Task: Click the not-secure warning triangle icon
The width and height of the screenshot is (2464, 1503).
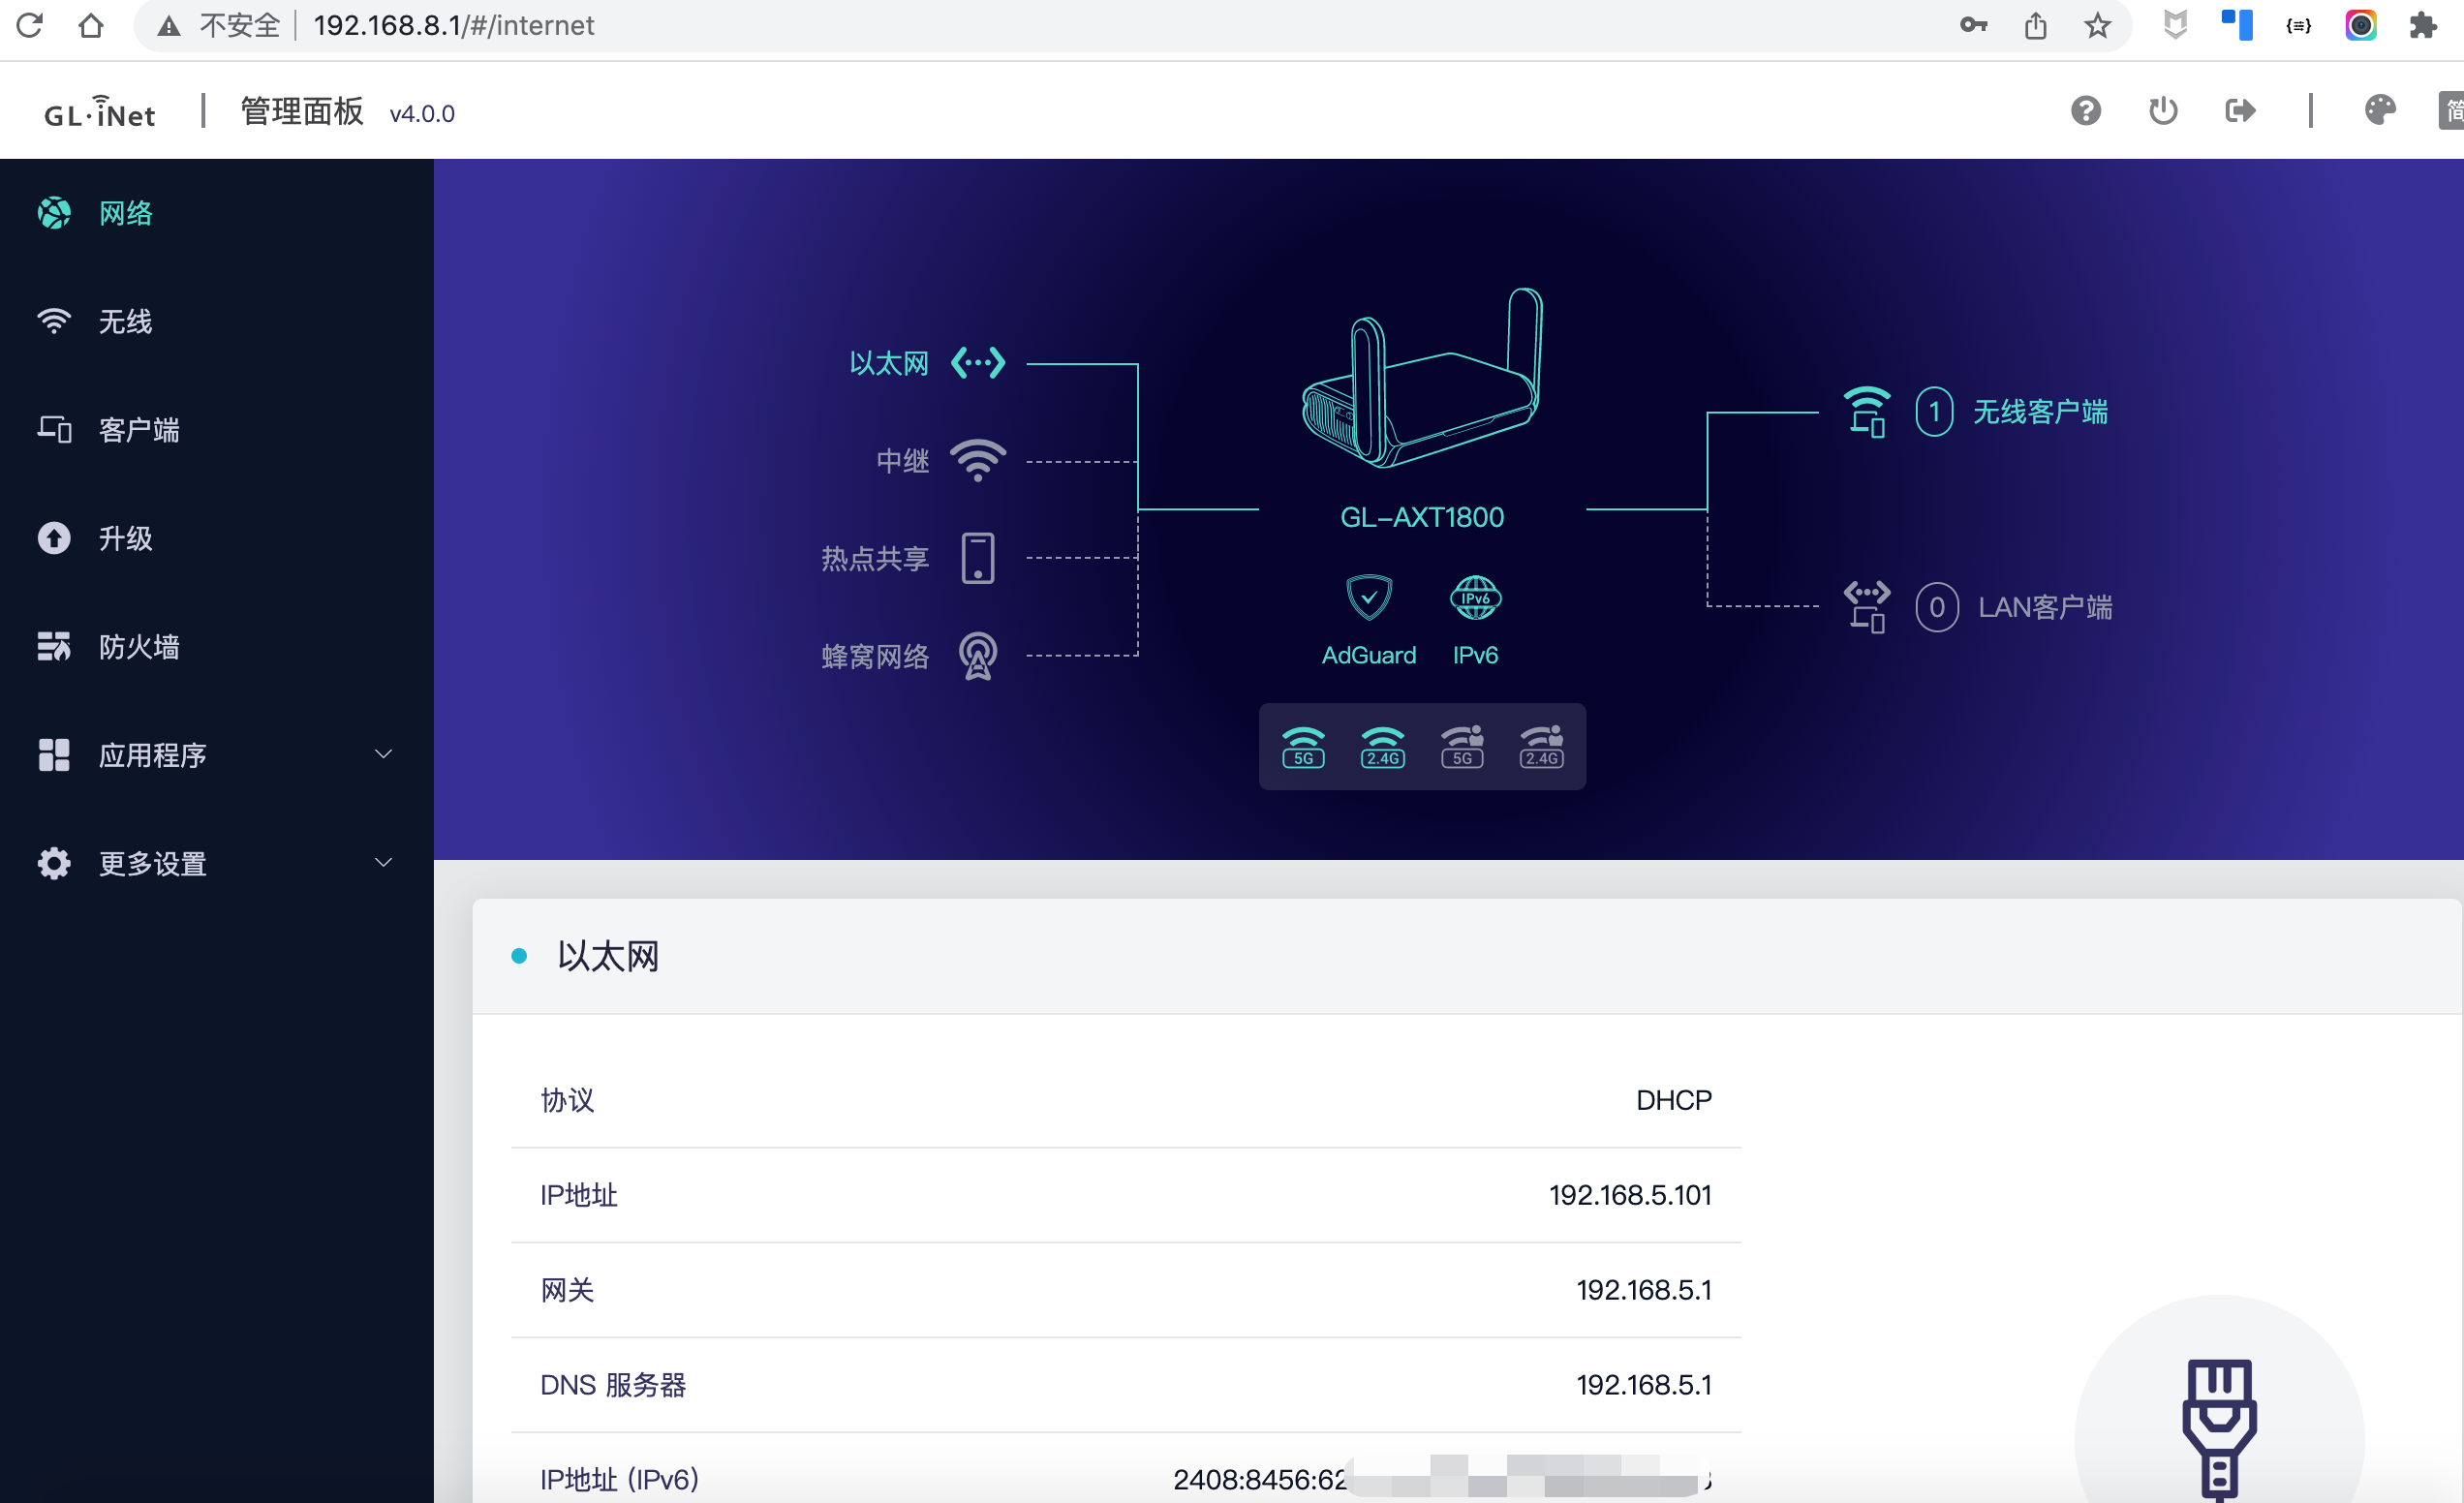Action: [x=169, y=26]
